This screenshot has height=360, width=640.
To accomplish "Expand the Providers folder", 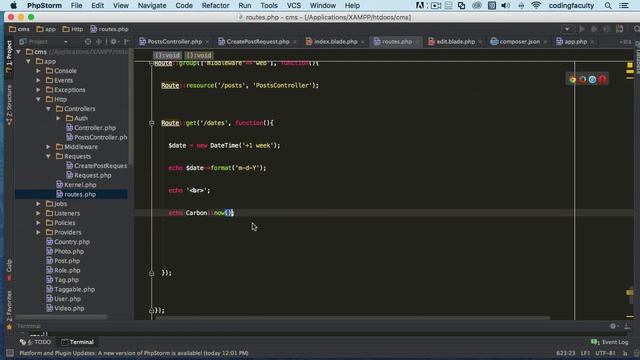I will click(38, 232).
